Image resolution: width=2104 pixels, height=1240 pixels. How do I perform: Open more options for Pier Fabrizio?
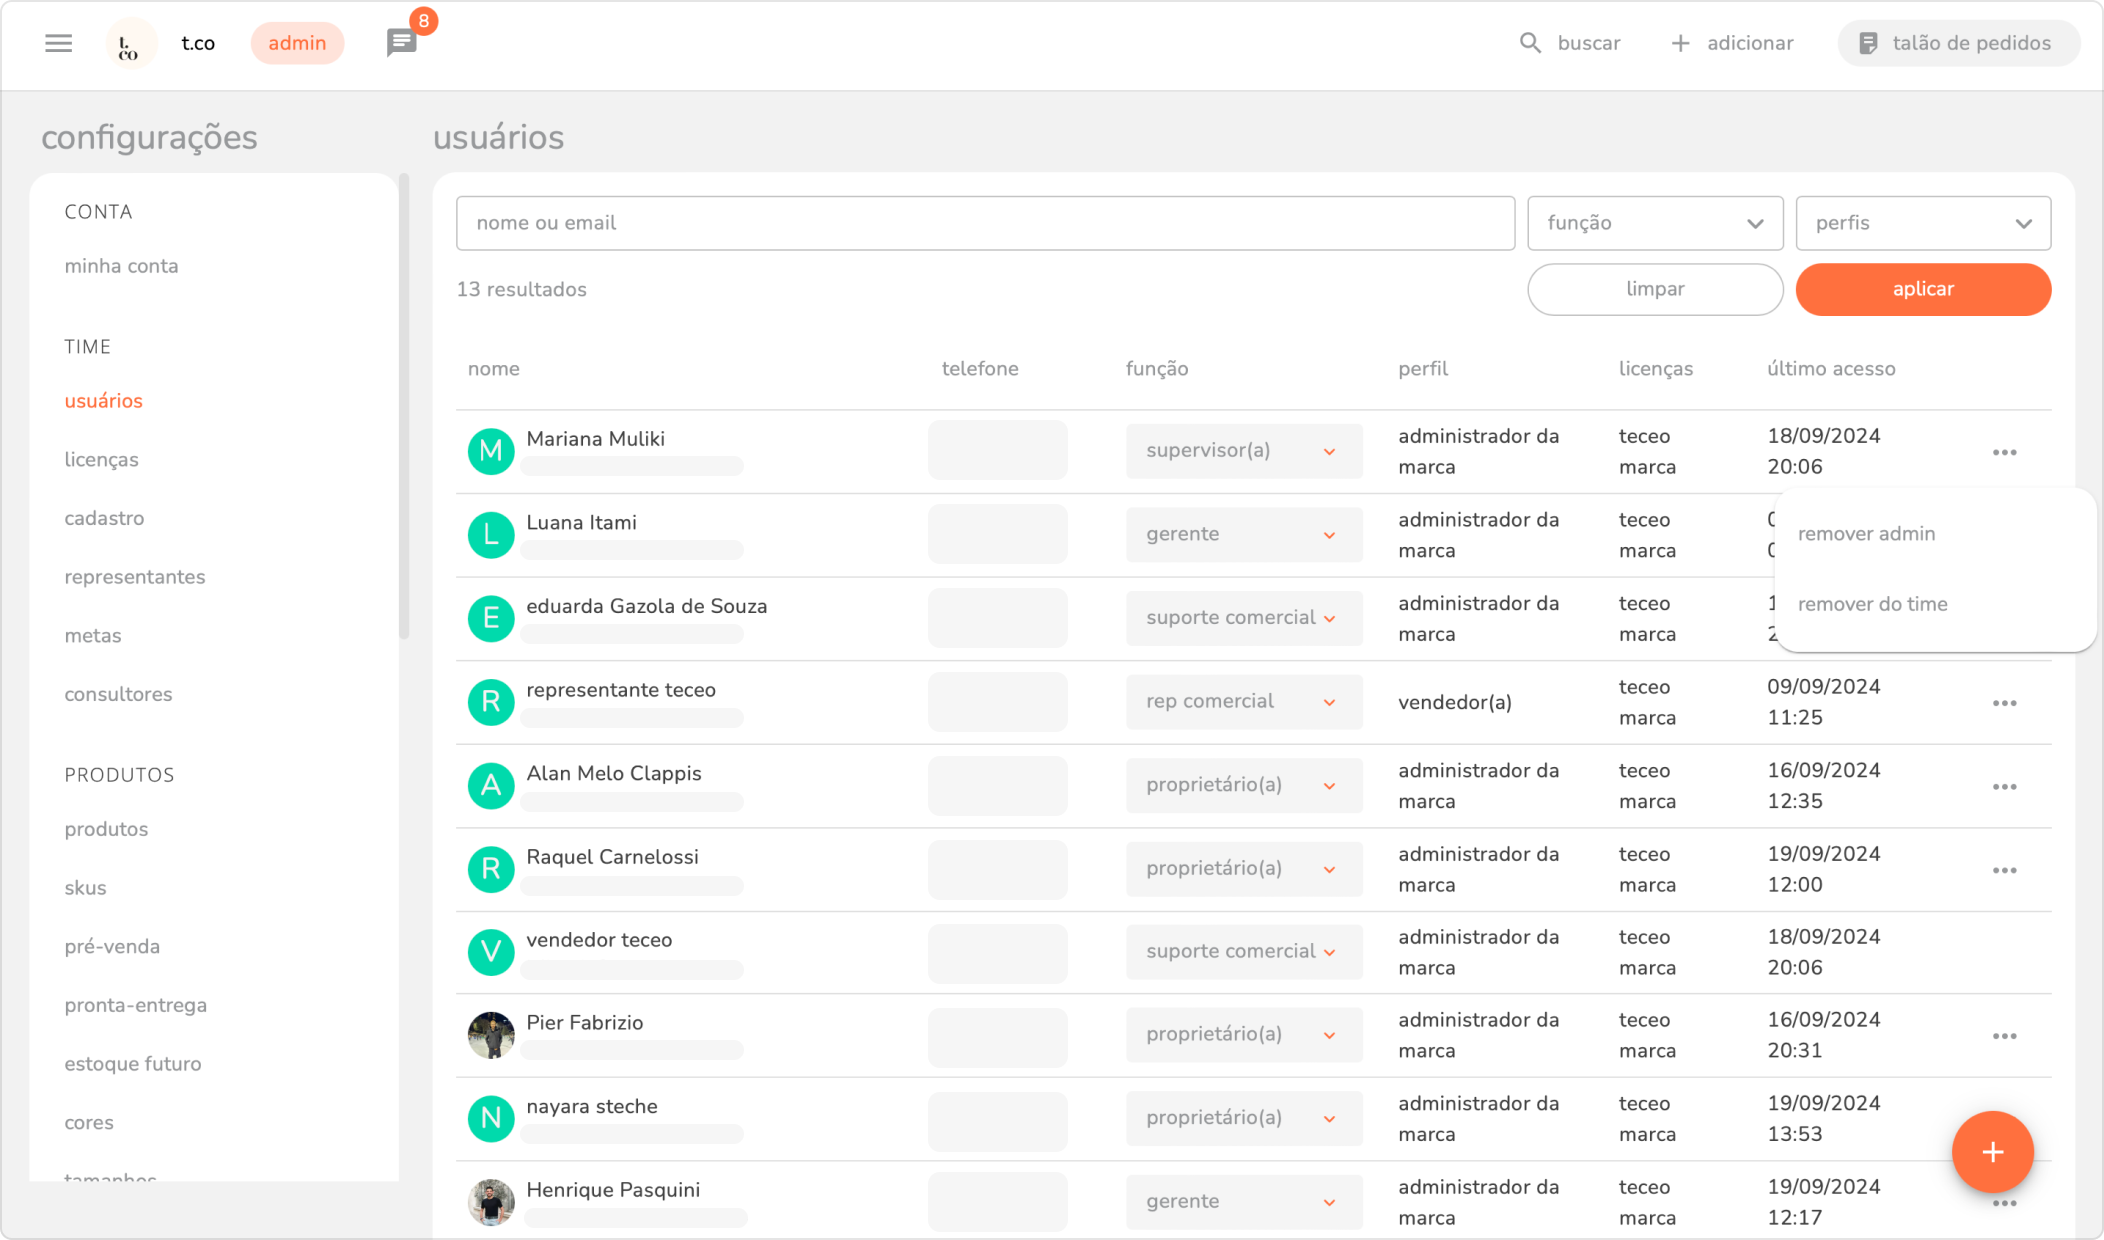[x=2004, y=1036]
